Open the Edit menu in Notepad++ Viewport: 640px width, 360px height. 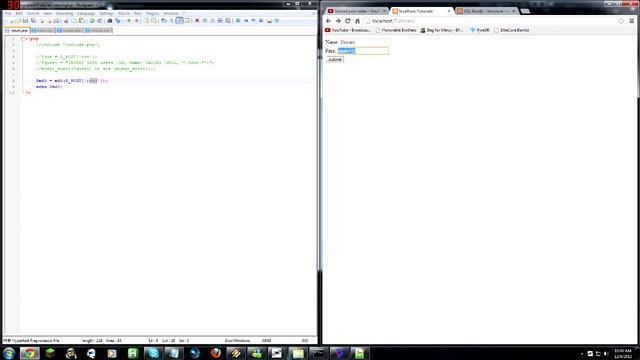click(19, 13)
